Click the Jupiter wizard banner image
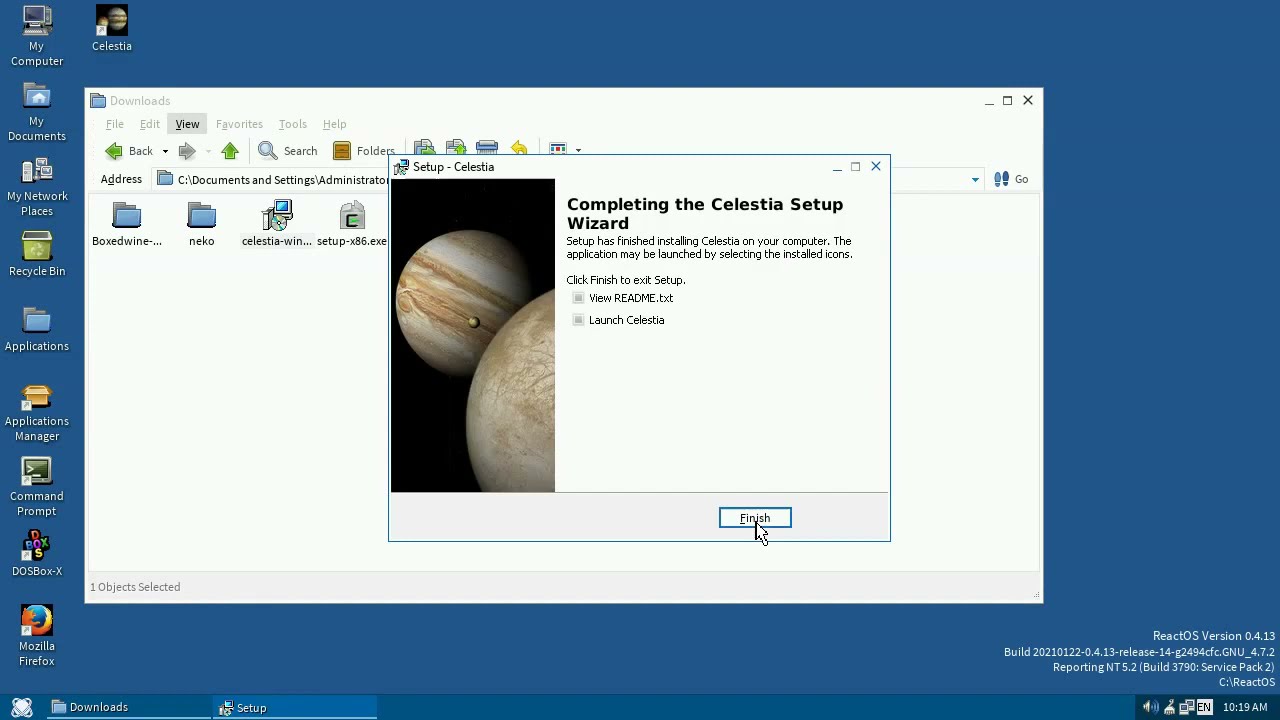 coord(473,336)
